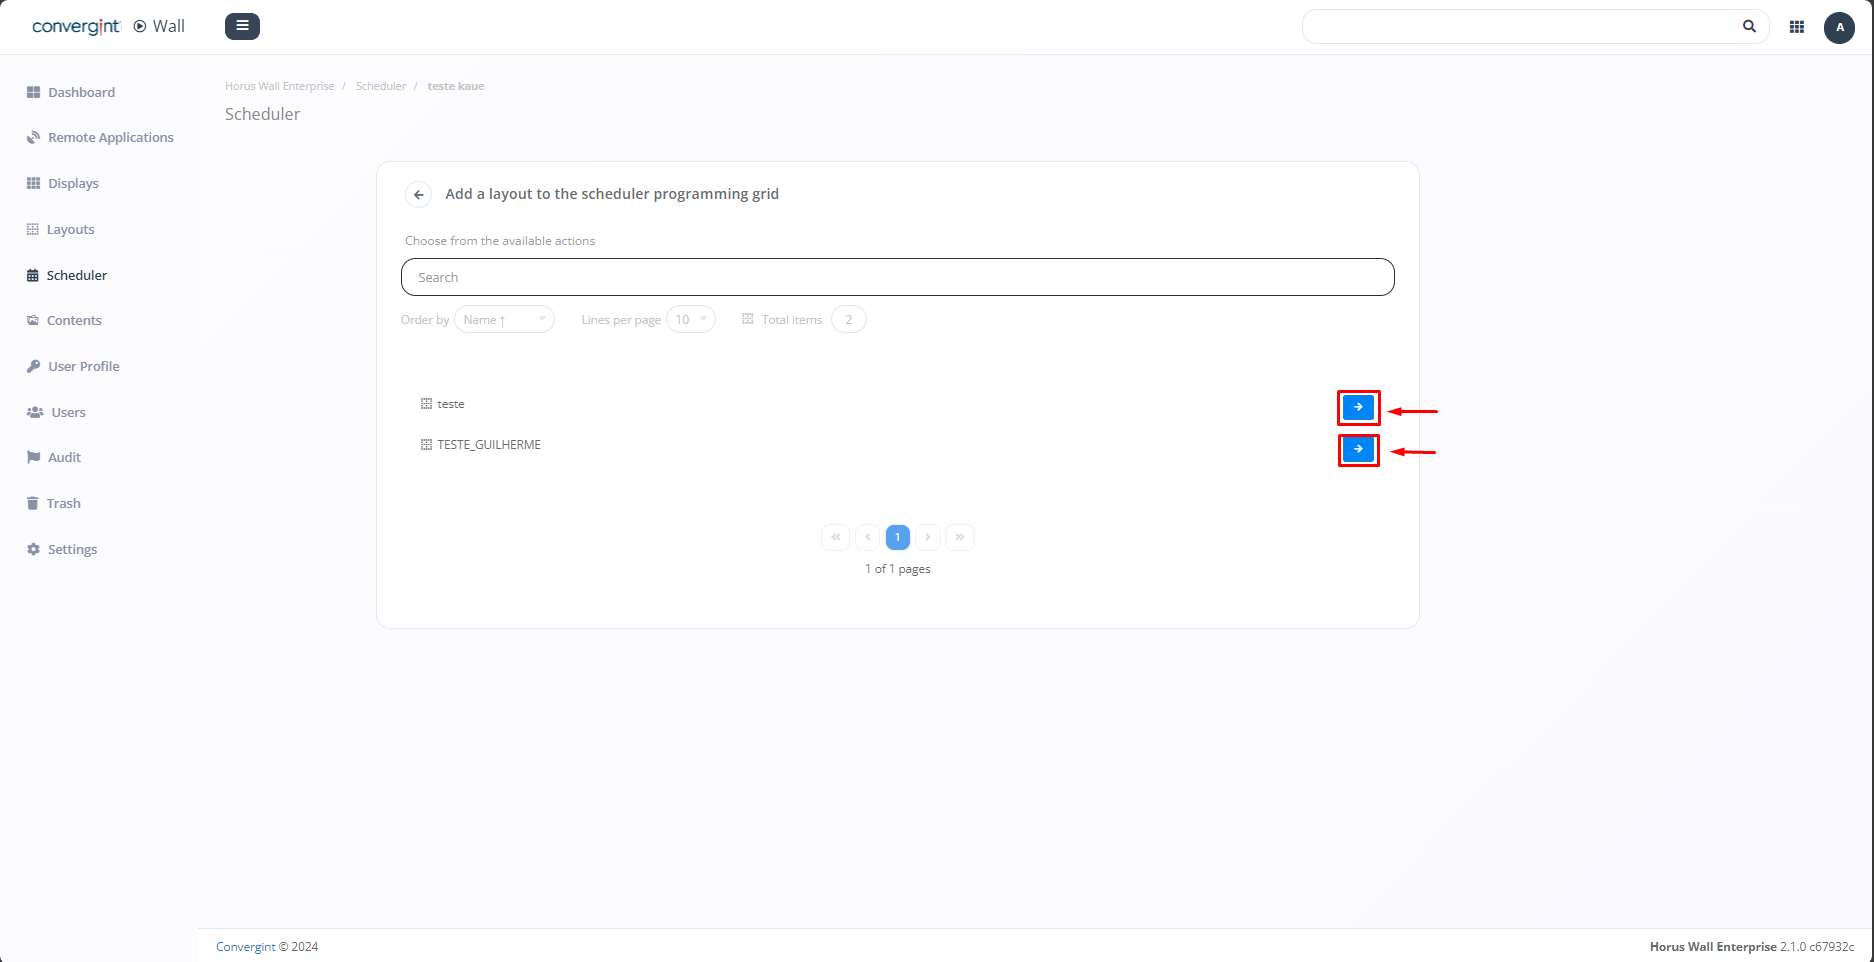Open the apps grid icon
This screenshot has height=962, width=1874.
coord(1797,27)
